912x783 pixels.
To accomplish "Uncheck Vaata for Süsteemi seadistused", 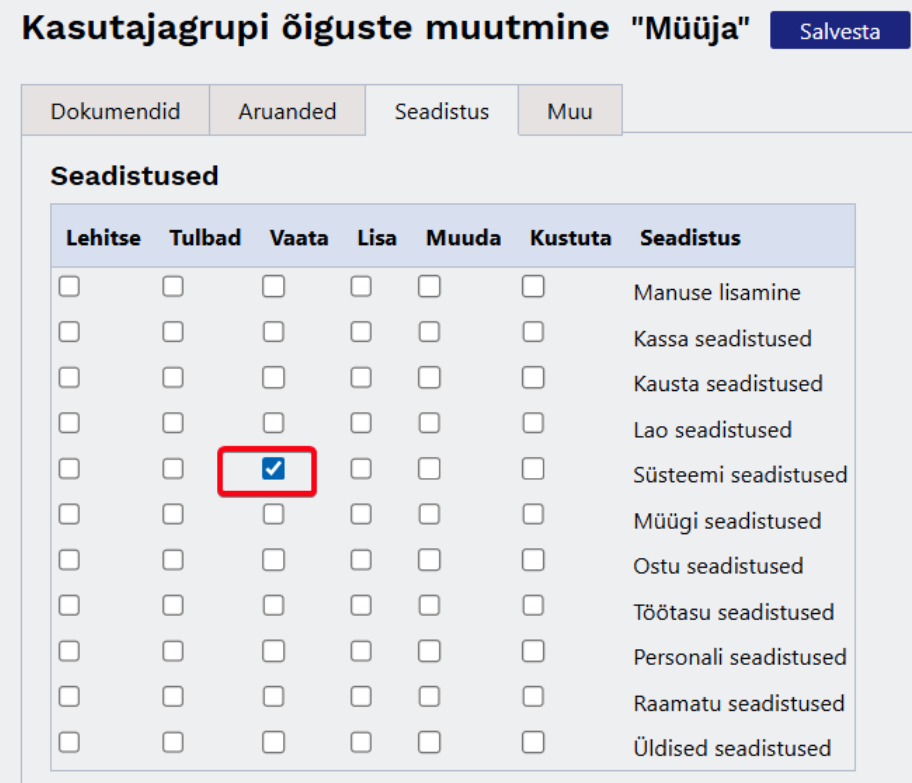I will pyautogui.click(x=273, y=469).
